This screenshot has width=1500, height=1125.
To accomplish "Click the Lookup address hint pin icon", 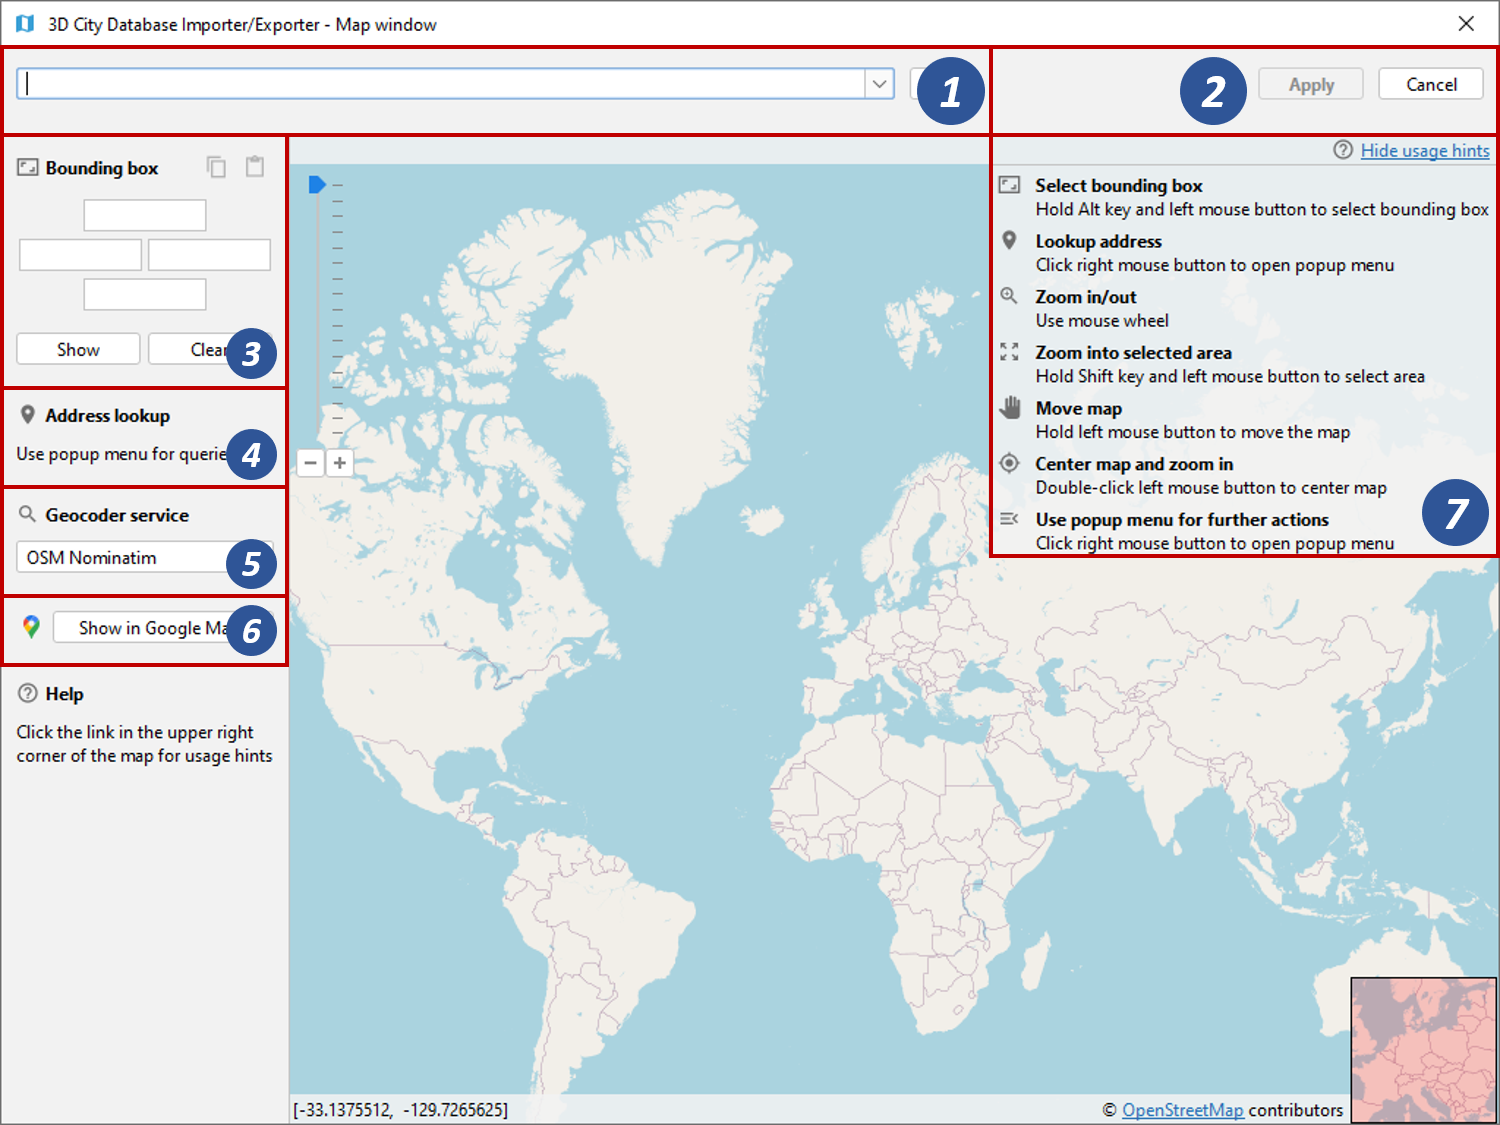I will point(1010,241).
